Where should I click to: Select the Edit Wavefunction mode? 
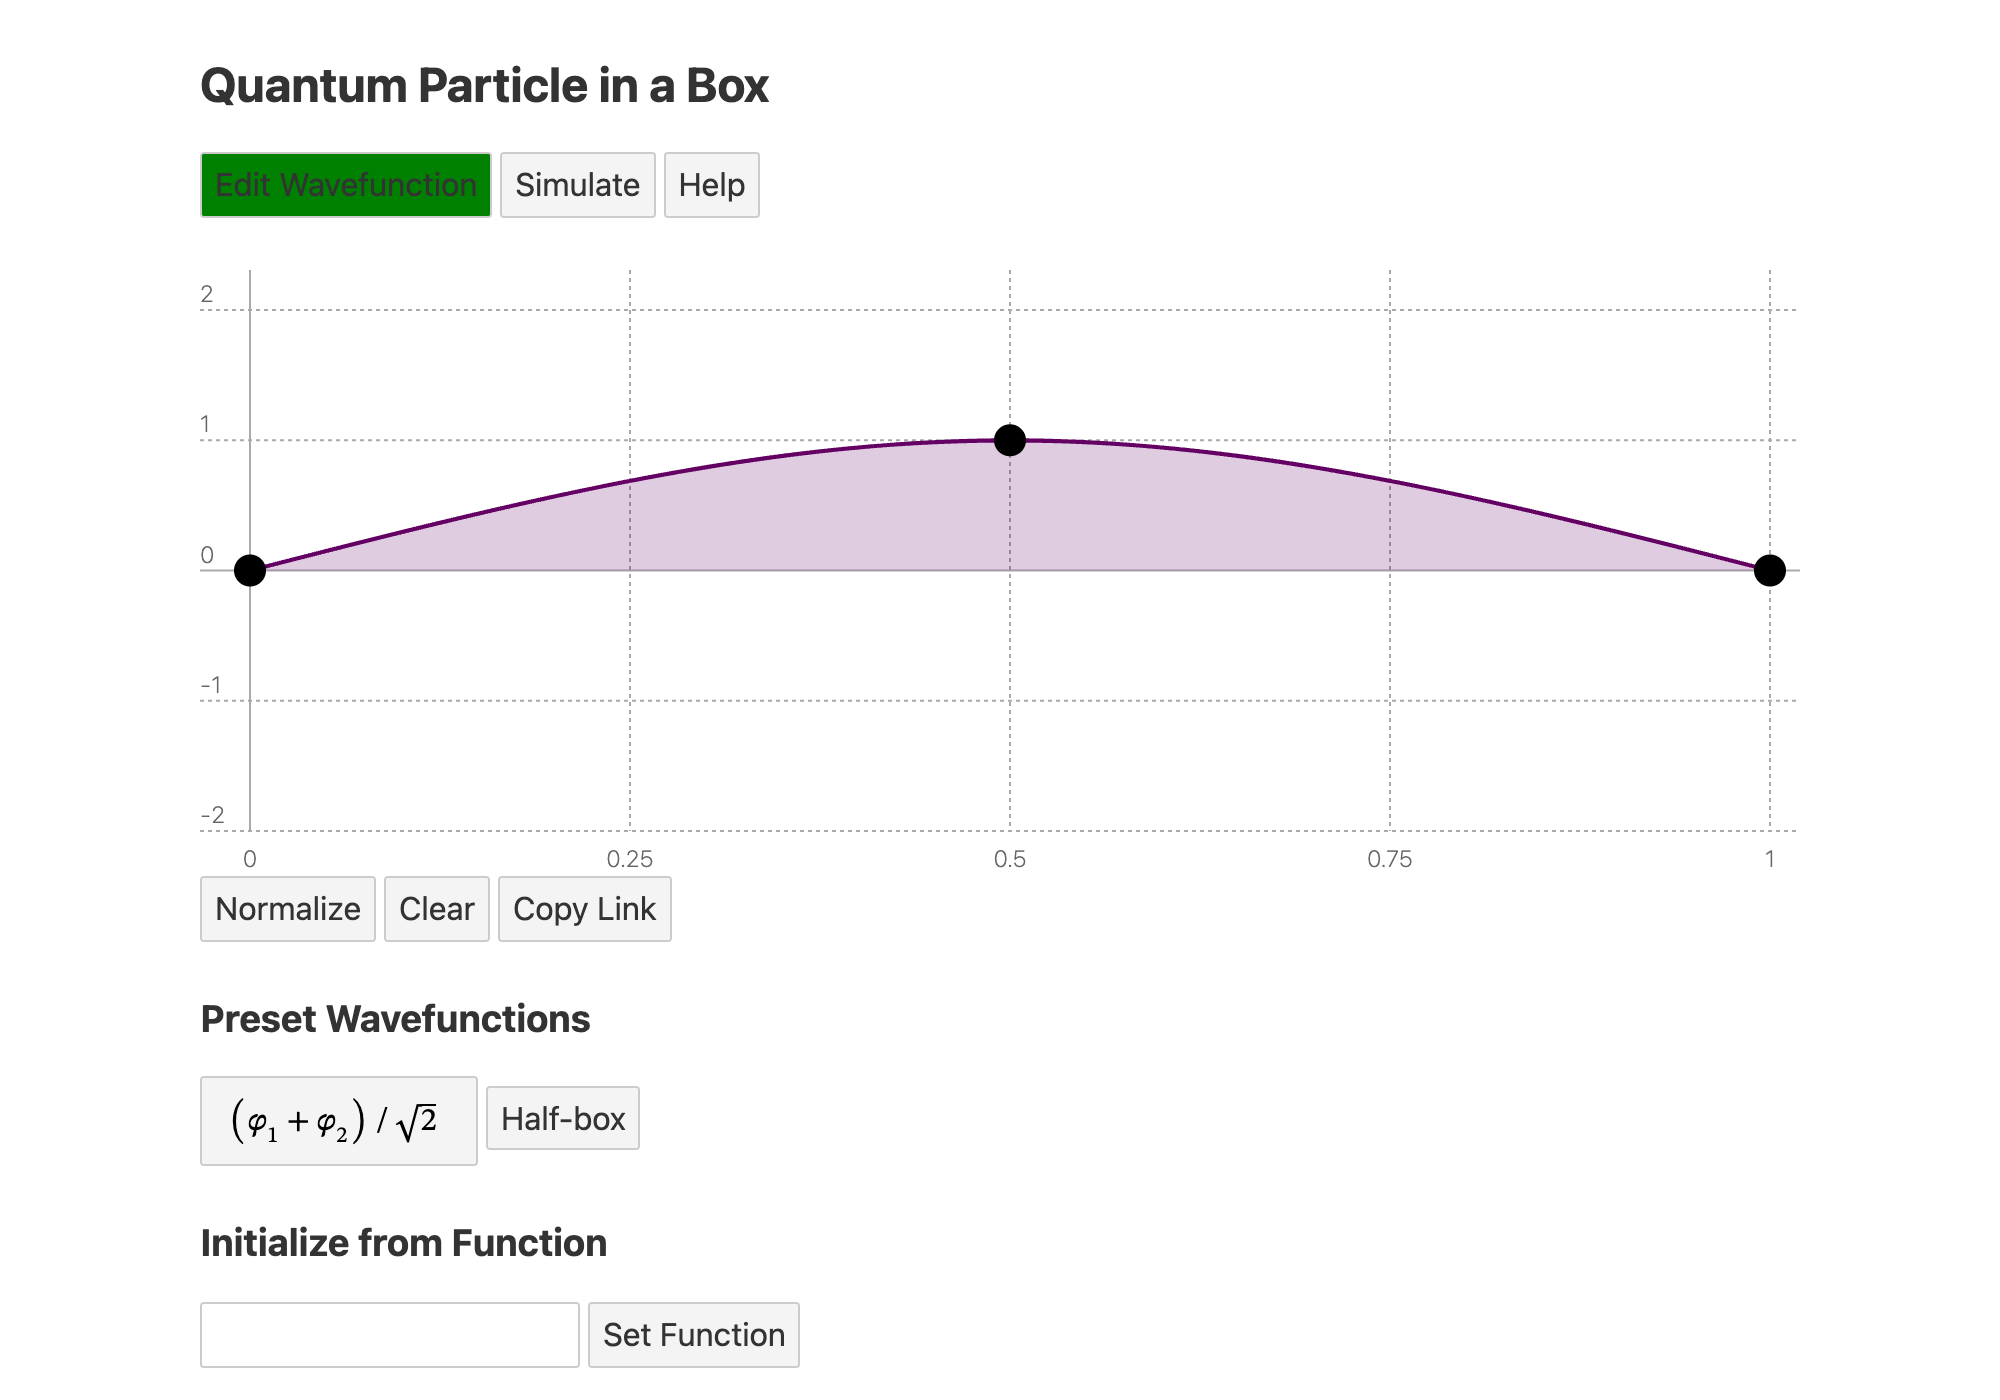pos(345,185)
